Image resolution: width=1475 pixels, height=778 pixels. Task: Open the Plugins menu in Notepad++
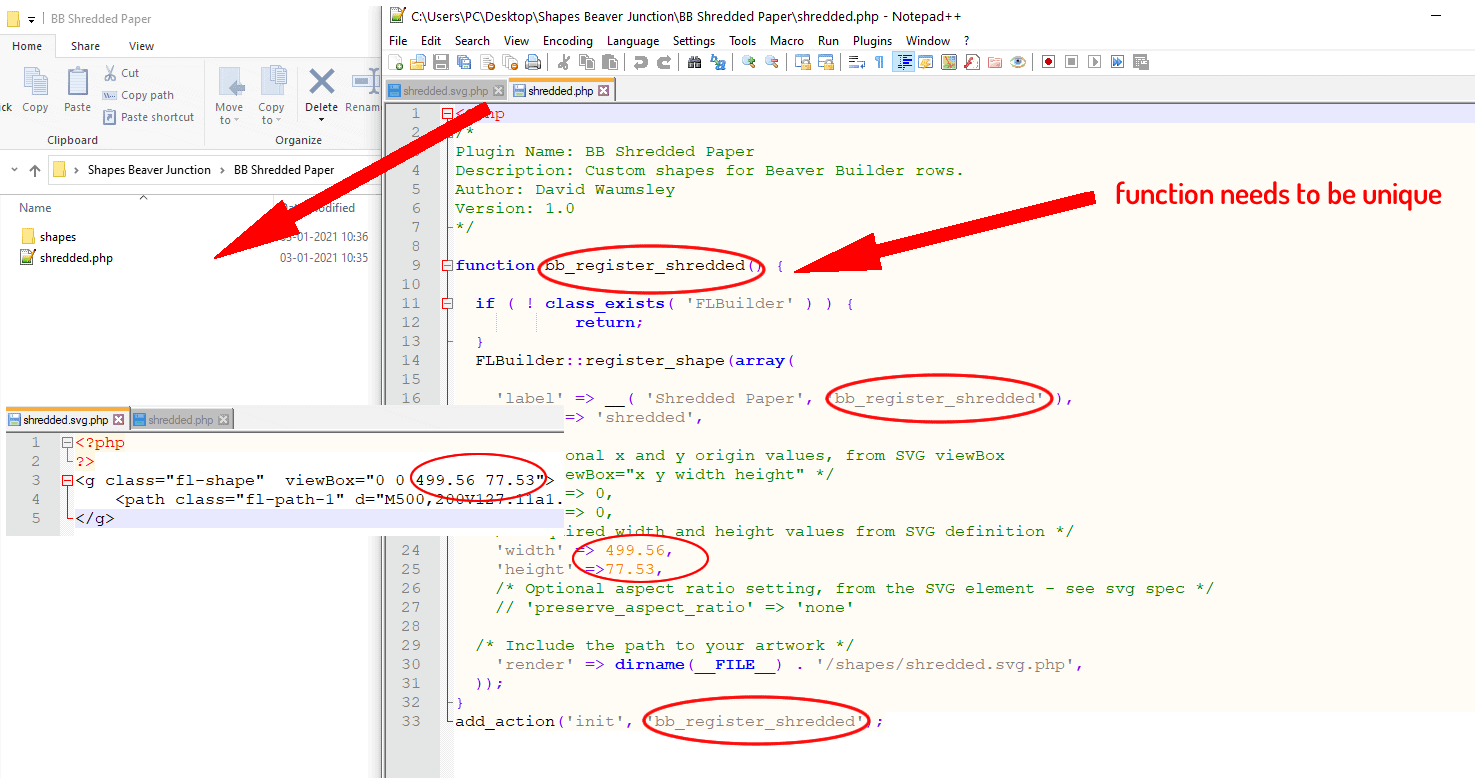click(872, 41)
